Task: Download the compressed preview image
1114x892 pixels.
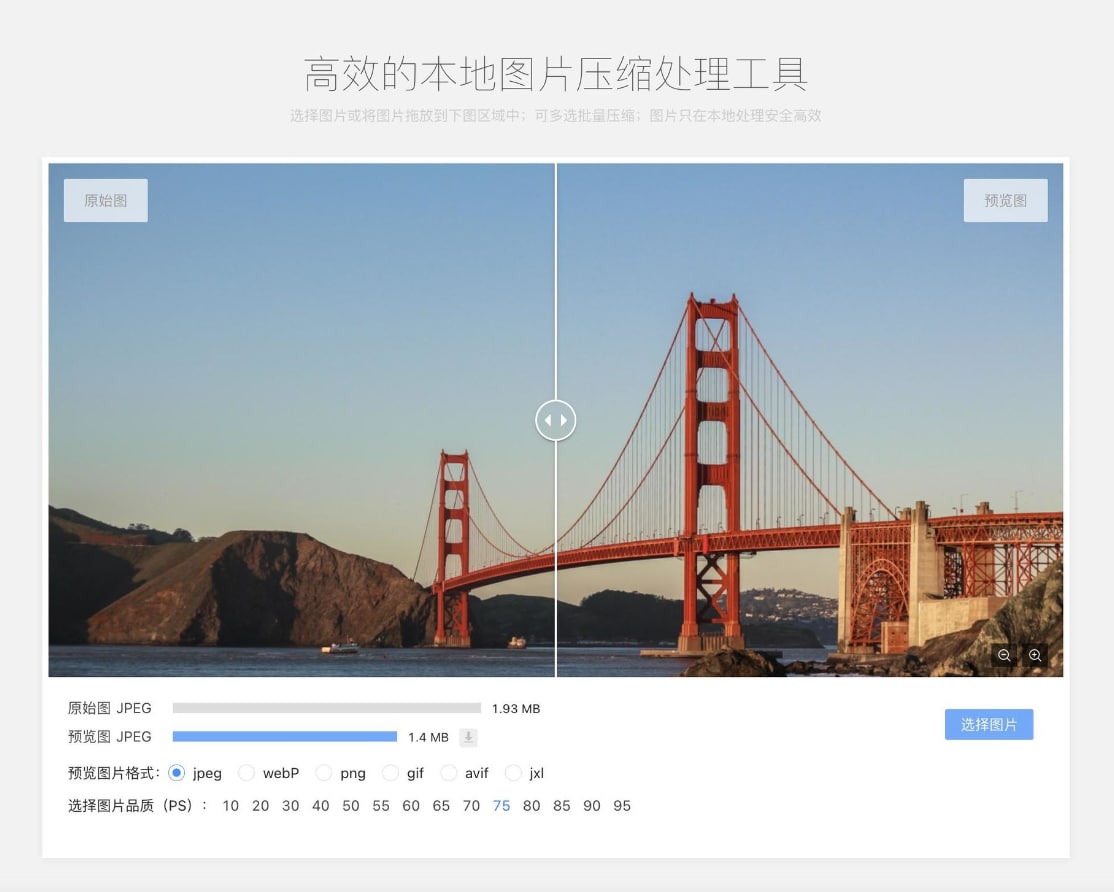Action: point(468,737)
